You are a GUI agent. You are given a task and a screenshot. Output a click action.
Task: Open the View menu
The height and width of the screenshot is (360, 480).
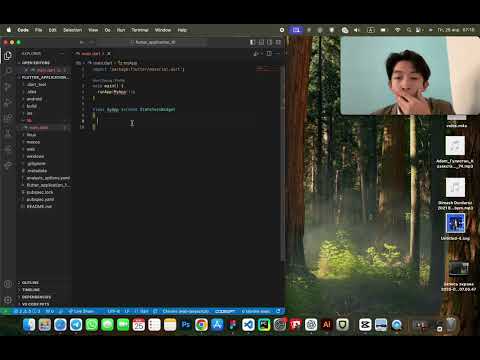(x=93, y=30)
